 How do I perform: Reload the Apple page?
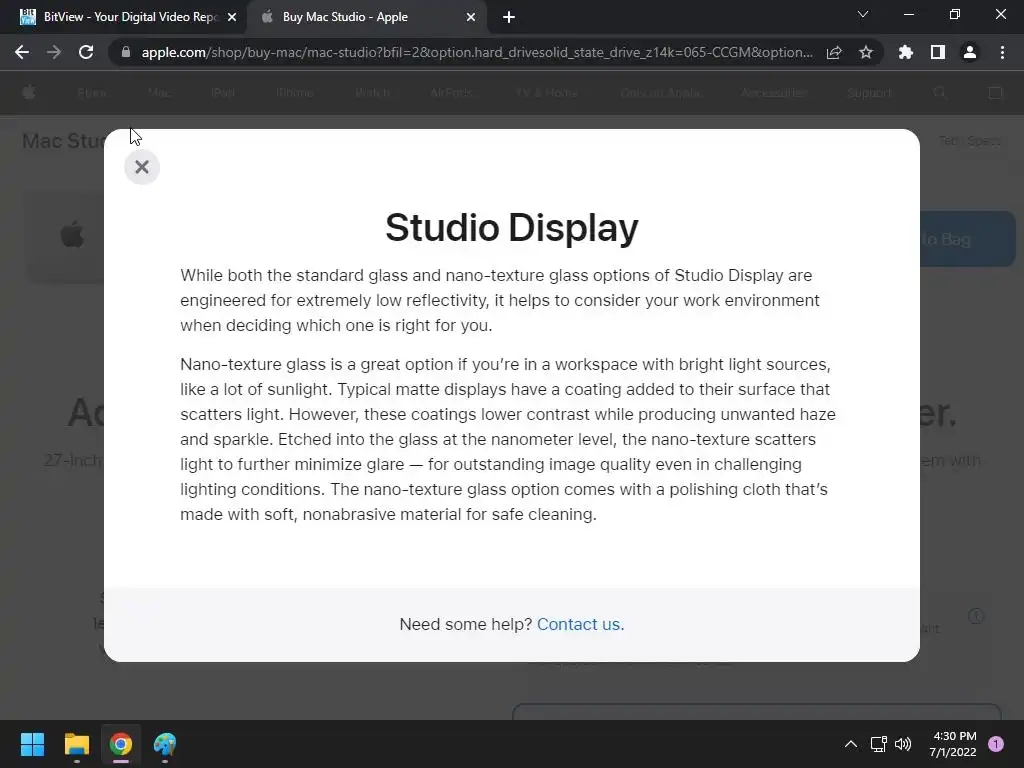[x=86, y=52]
